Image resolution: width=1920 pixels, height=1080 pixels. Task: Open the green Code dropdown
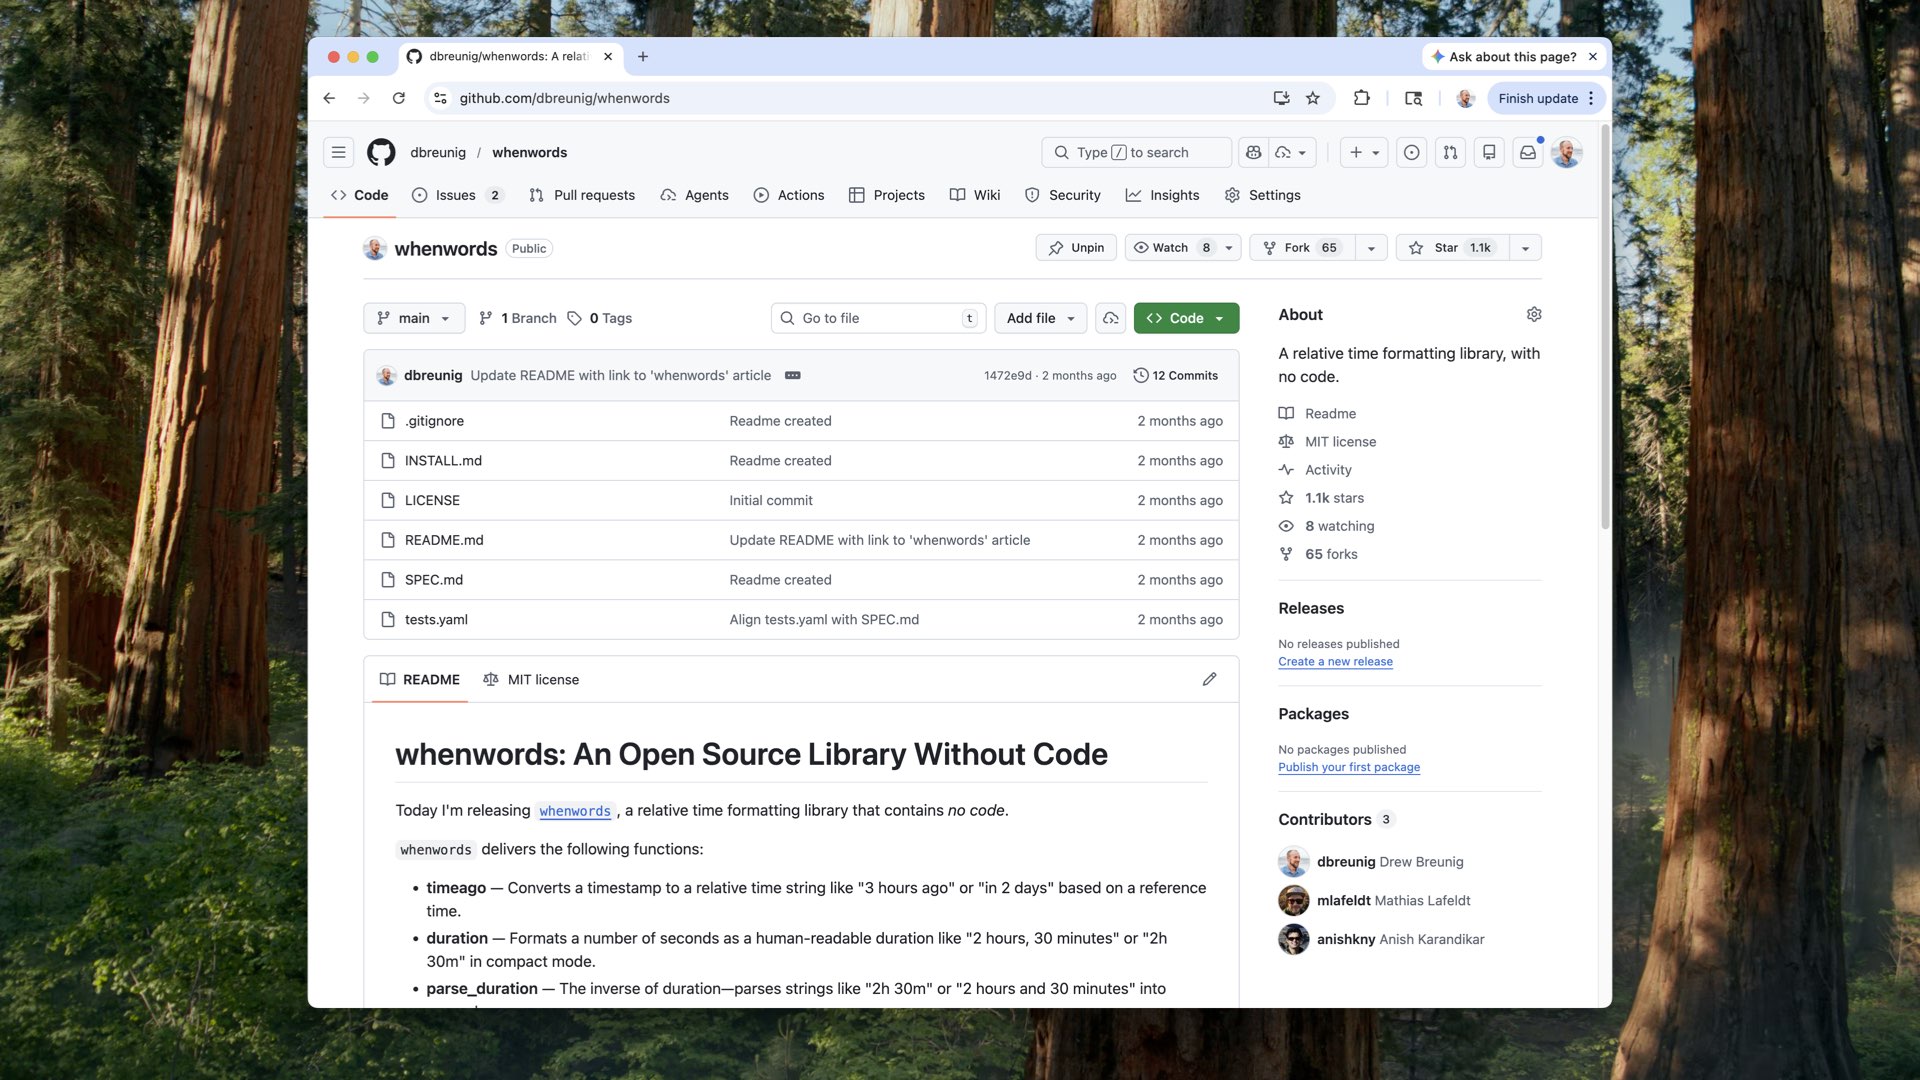click(x=1186, y=318)
